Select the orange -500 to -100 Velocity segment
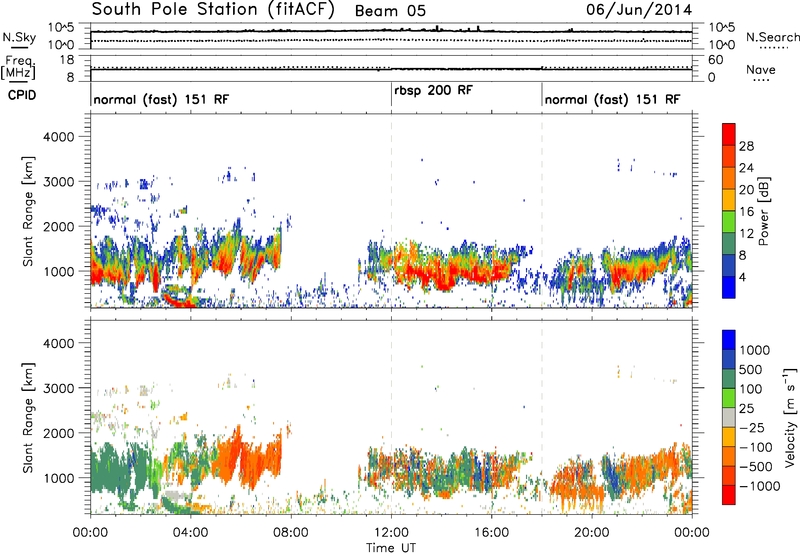Image resolution: width=800 pixels, height=554 pixels. click(x=729, y=456)
